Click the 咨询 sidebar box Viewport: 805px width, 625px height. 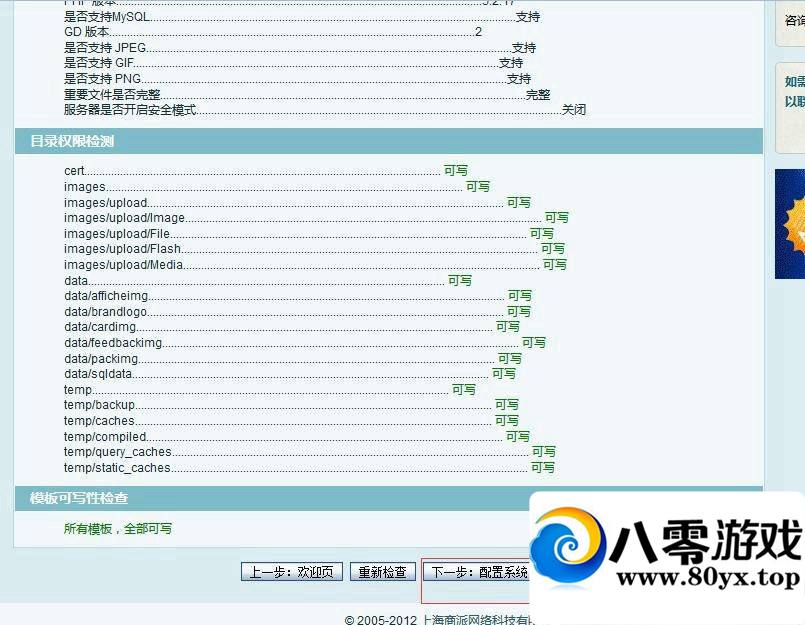(794, 21)
